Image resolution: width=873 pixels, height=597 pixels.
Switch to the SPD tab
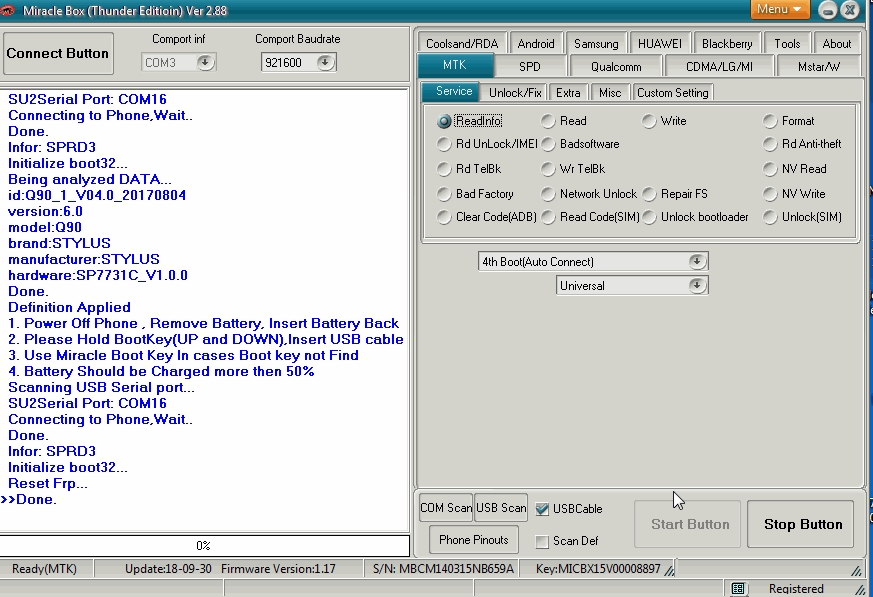tap(529, 66)
